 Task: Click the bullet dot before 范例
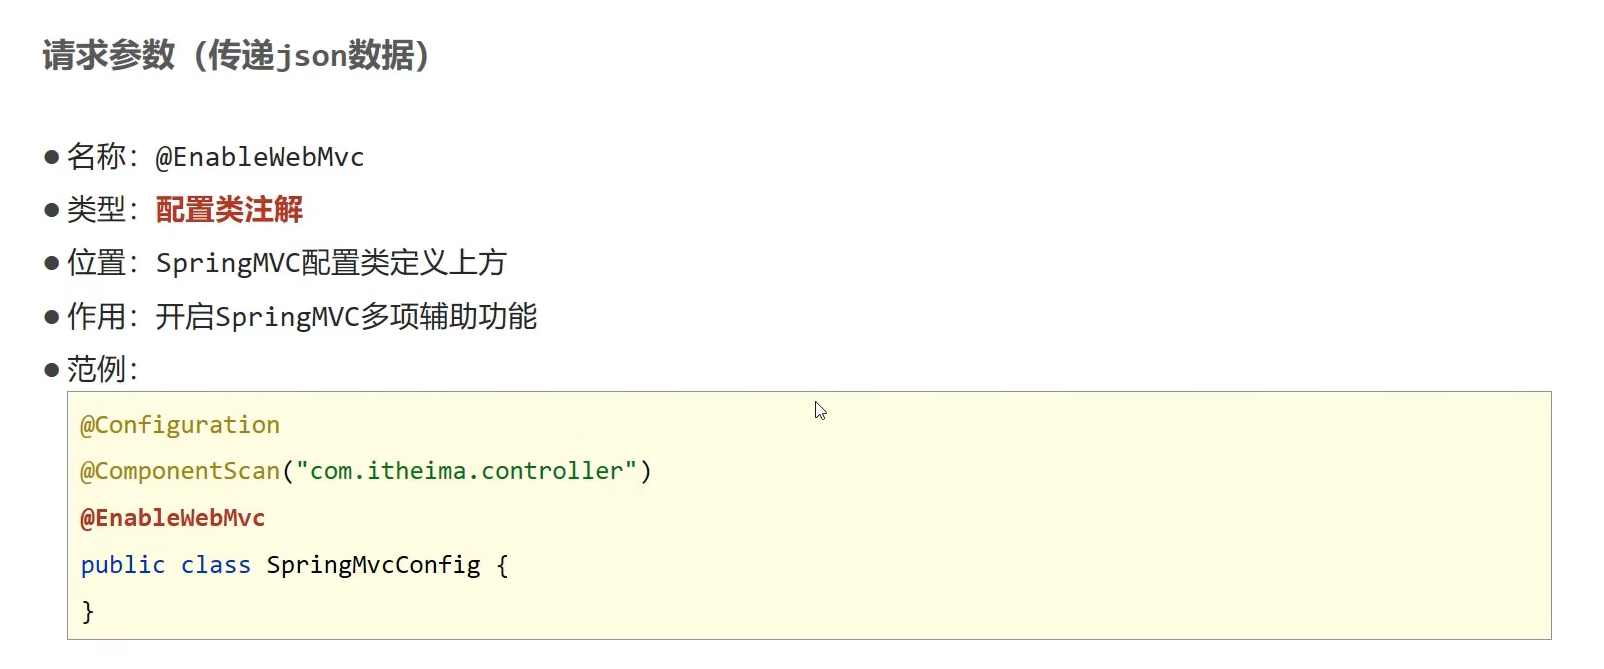pyautogui.click(x=52, y=370)
